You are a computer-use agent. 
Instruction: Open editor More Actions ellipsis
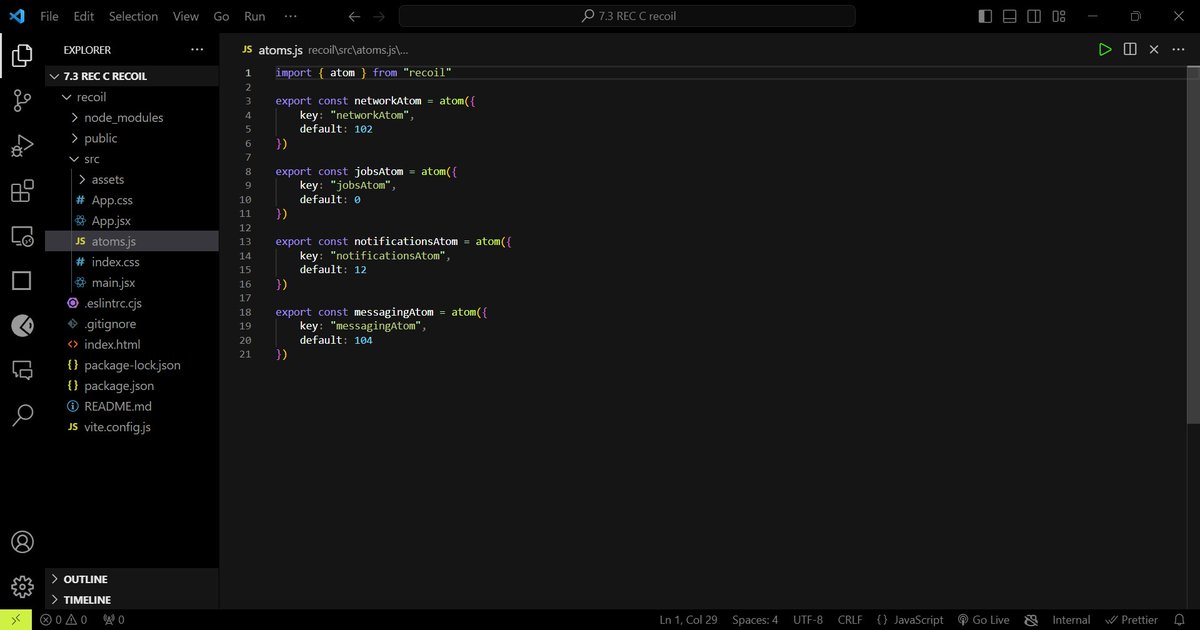pos(1178,49)
